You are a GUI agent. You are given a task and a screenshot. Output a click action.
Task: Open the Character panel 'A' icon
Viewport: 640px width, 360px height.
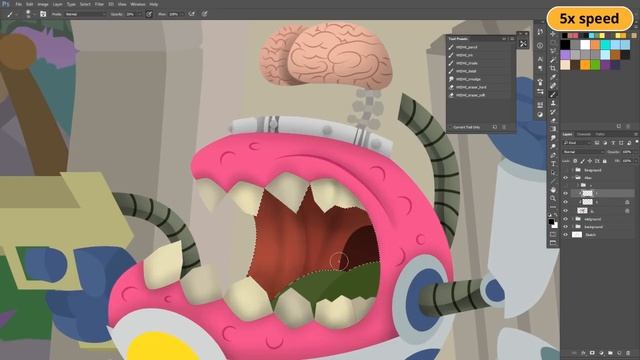point(540,59)
